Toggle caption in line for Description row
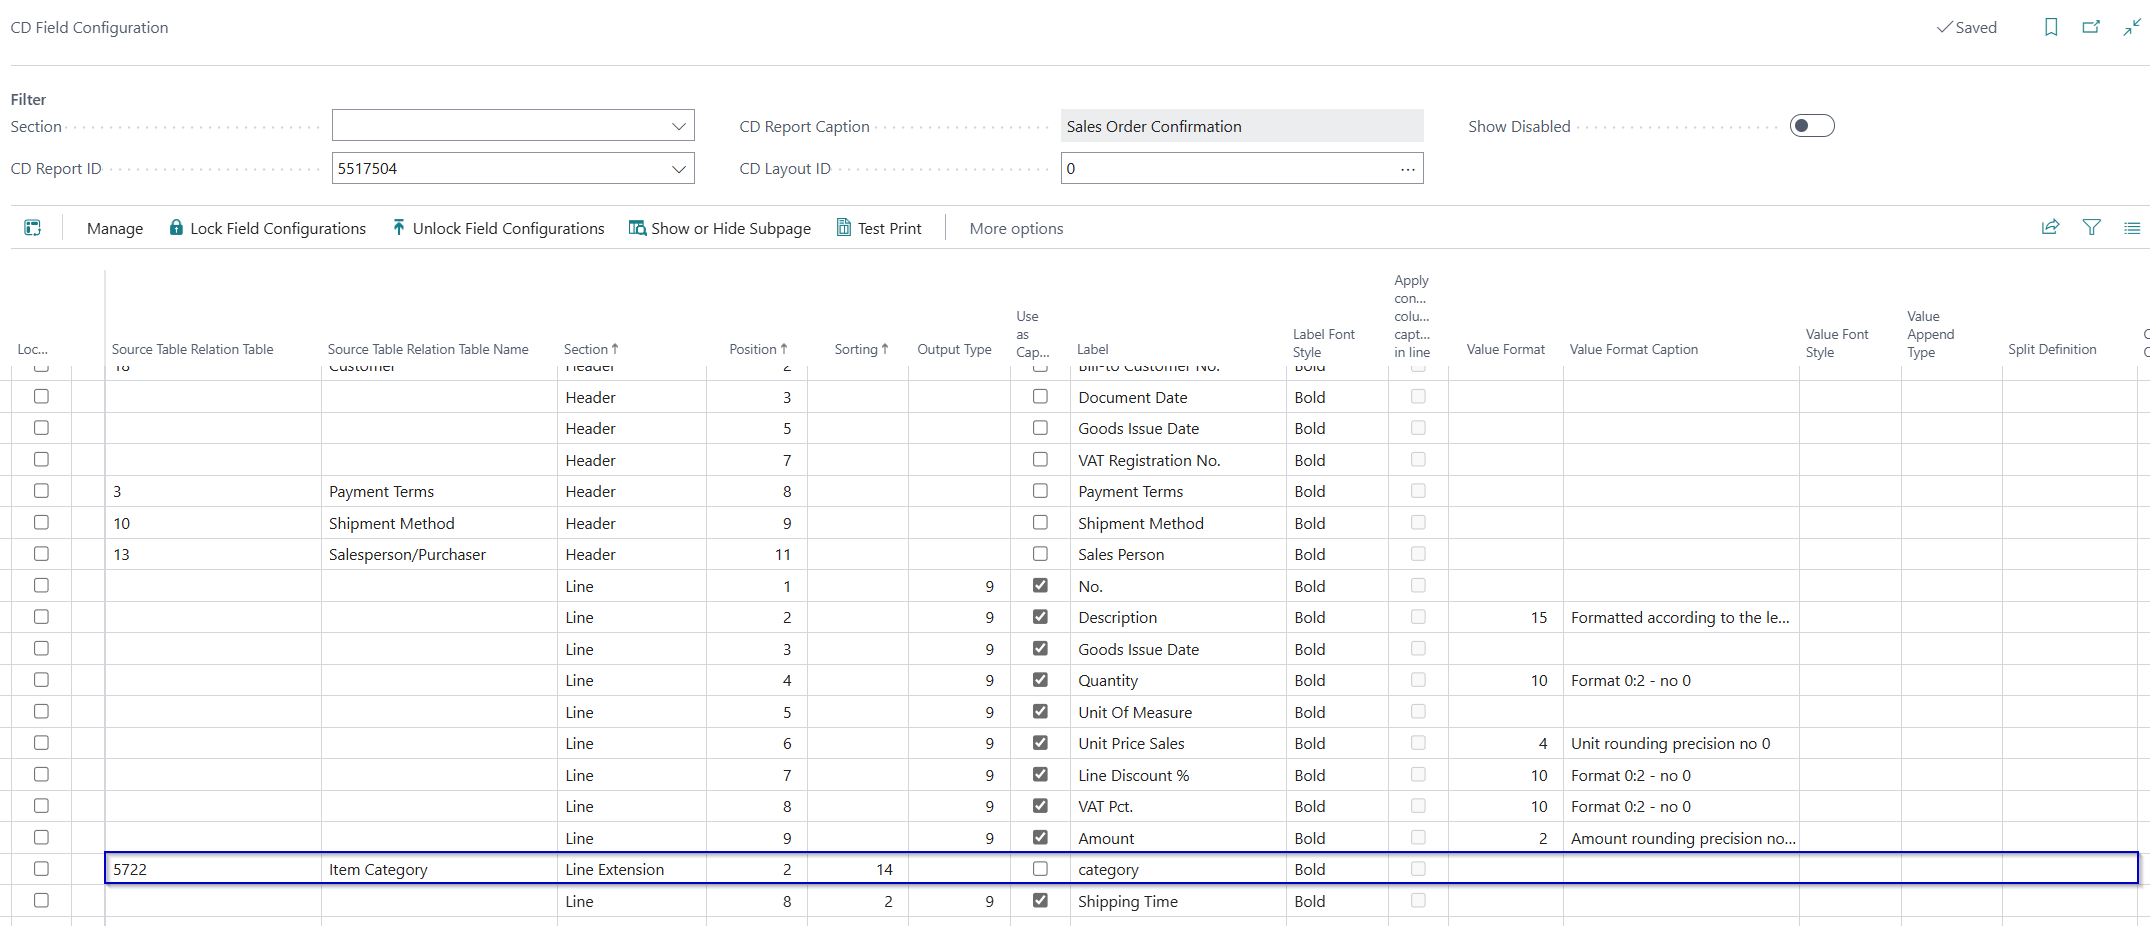 tap(1418, 617)
